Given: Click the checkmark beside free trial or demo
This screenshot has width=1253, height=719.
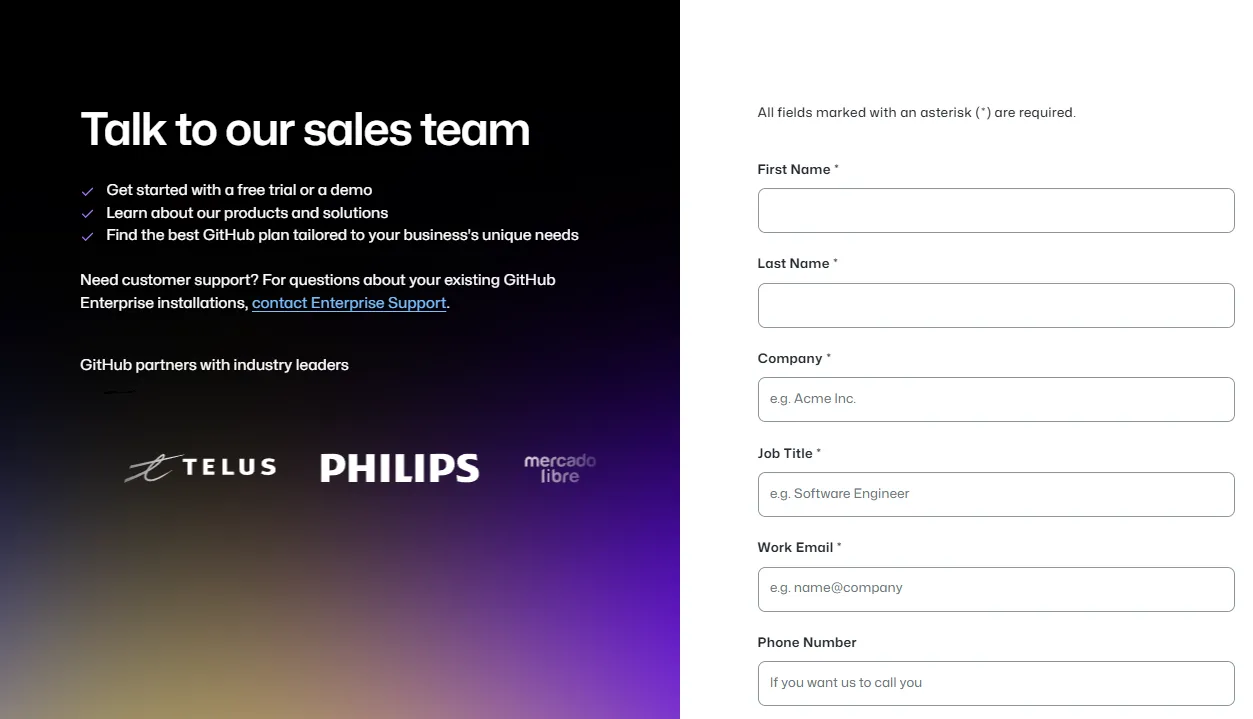Looking at the screenshot, I should pyautogui.click(x=88, y=191).
